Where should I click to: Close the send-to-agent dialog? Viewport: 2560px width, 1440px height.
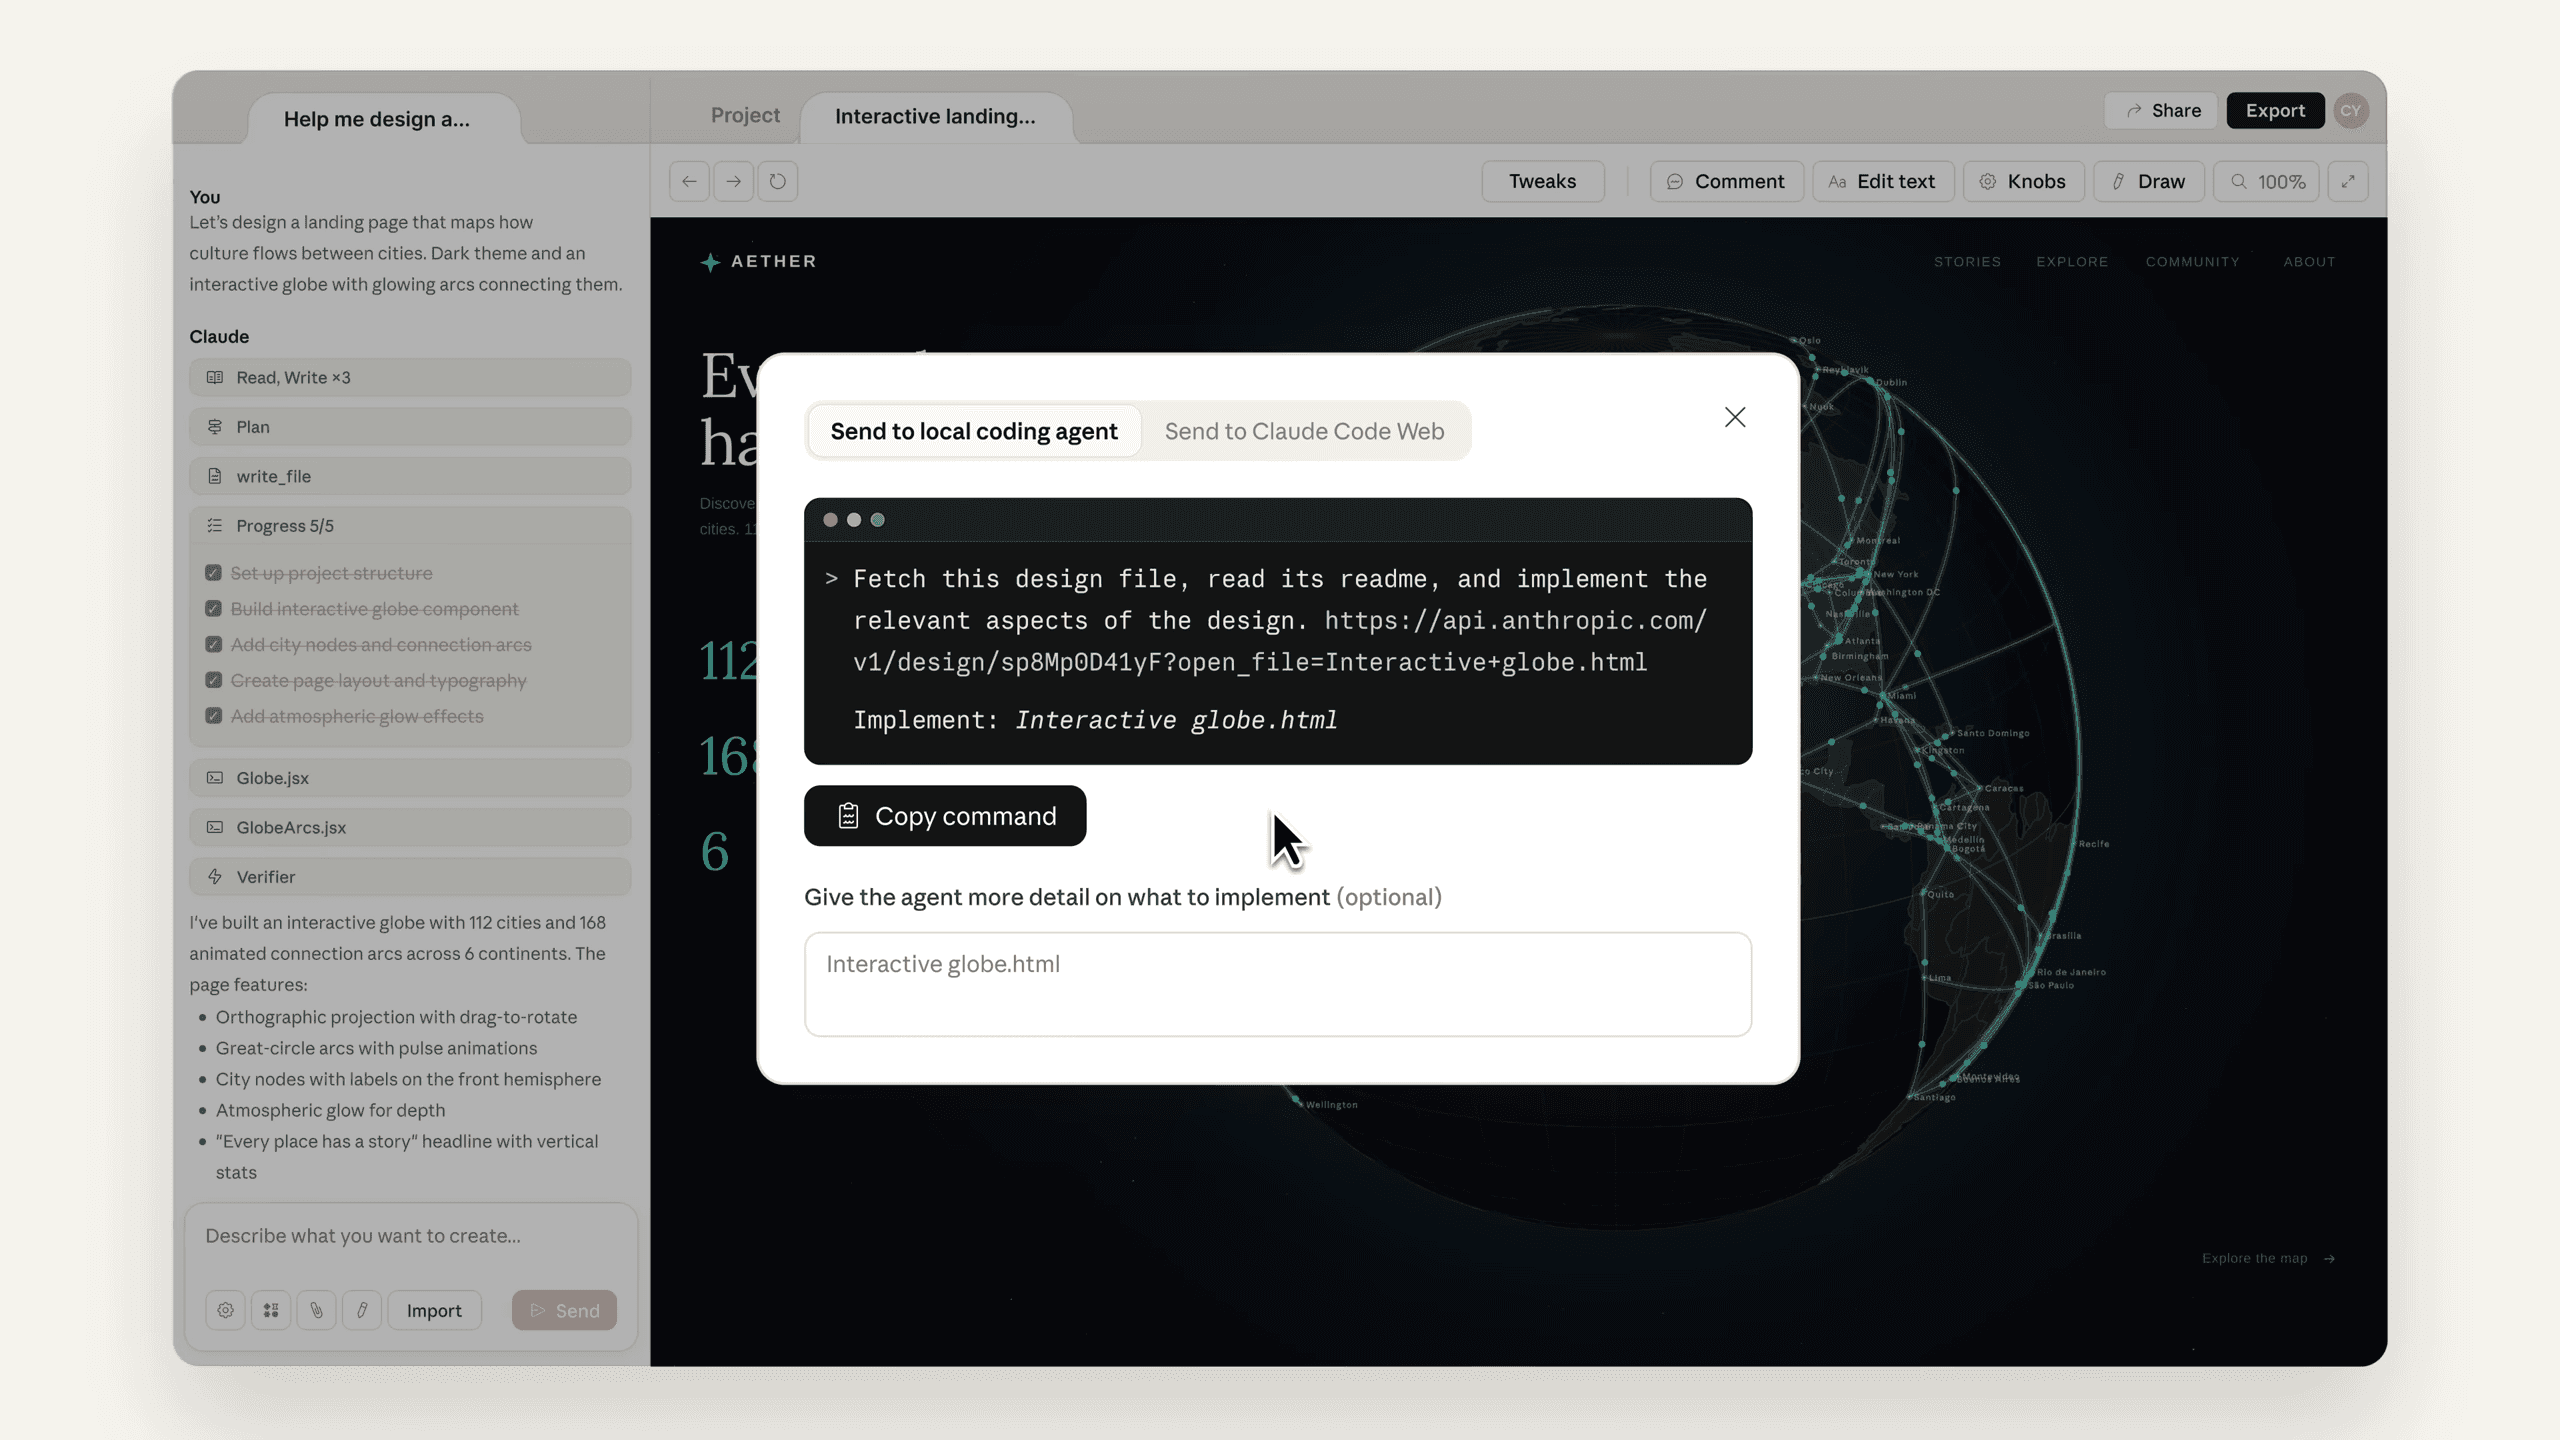click(1735, 417)
